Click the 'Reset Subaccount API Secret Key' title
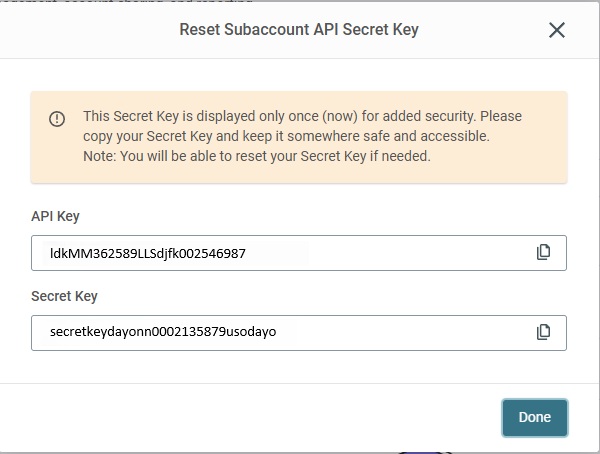 tap(298, 30)
